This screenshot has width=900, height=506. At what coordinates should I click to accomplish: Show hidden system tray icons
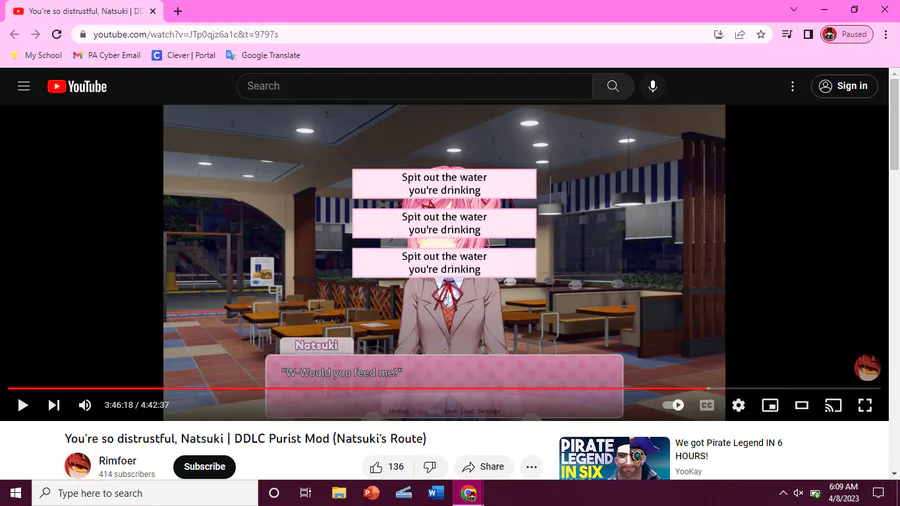click(x=783, y=493)
